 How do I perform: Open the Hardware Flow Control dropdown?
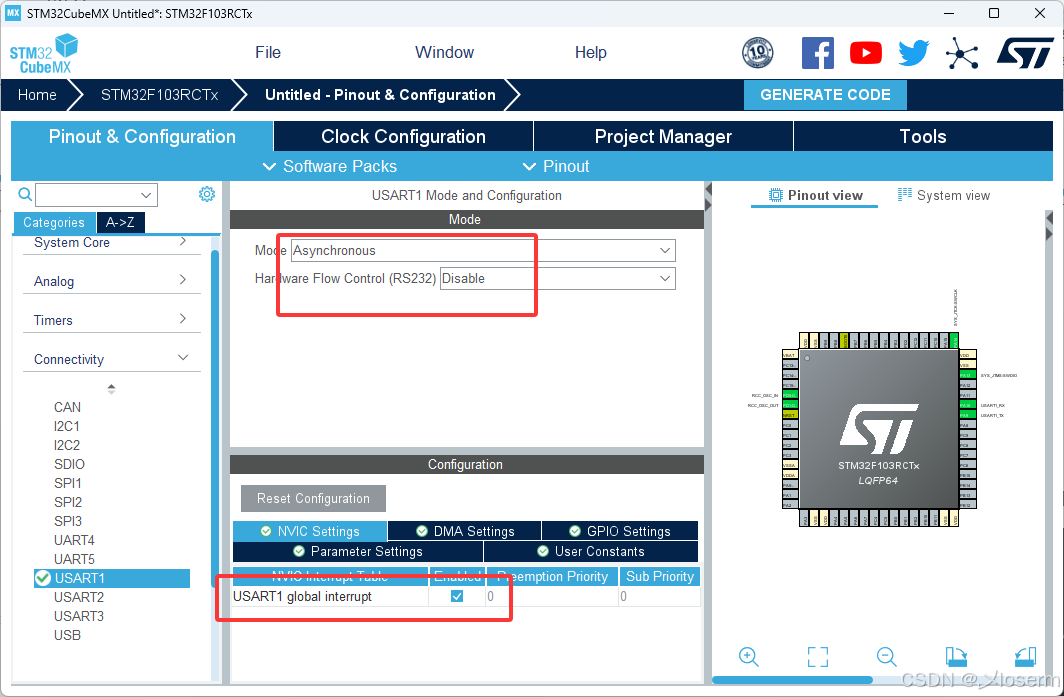tap(558, 278)
